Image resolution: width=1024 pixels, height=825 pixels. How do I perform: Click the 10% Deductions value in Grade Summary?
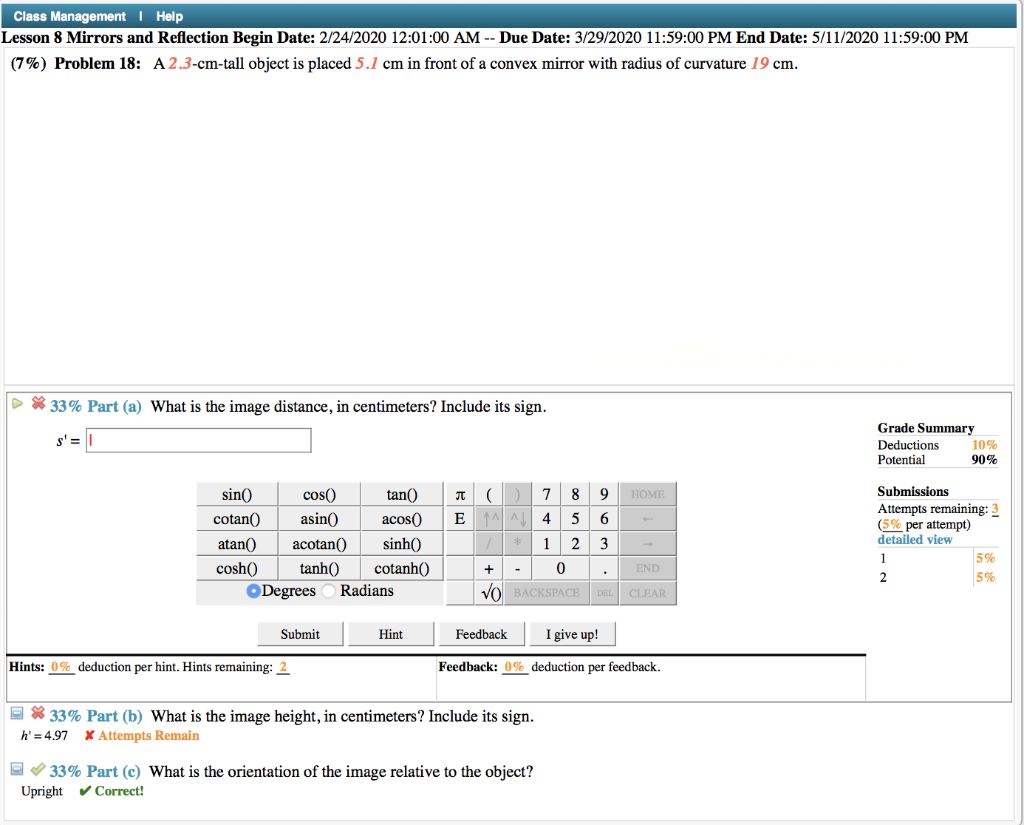(984, 445)
